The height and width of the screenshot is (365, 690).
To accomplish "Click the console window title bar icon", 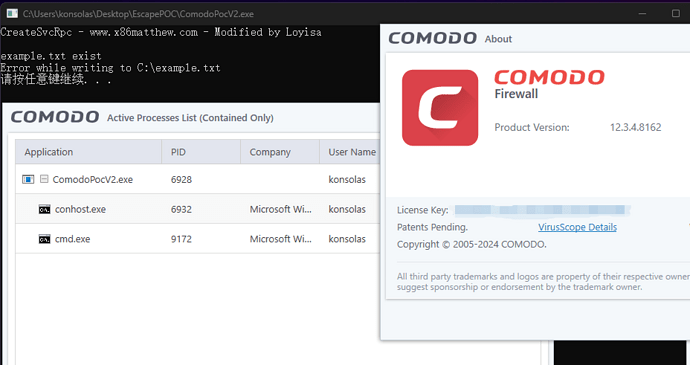I will (x=12, y=14).
